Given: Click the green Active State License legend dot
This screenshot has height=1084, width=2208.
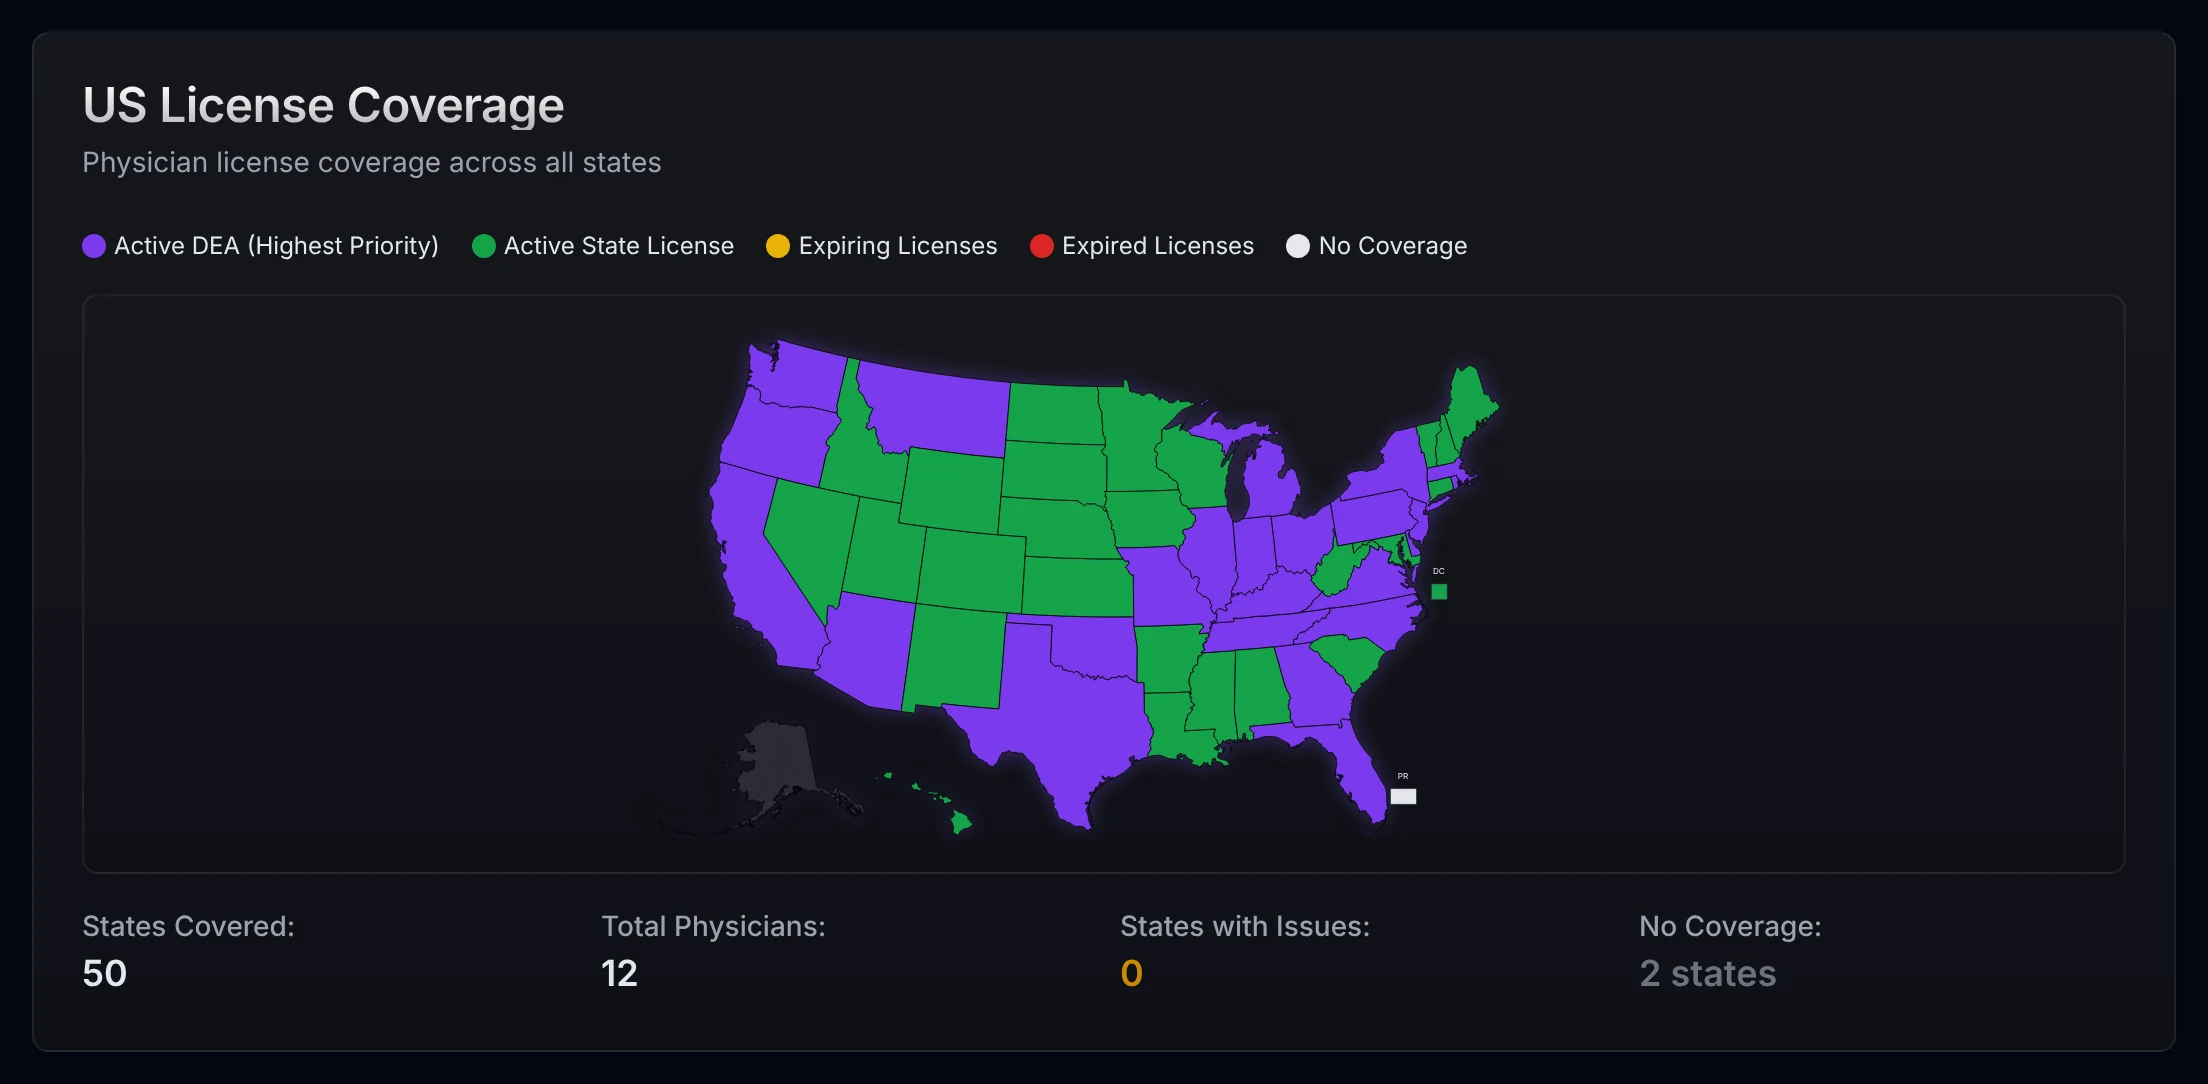Looking at the screenshot, I should (484, 246).
